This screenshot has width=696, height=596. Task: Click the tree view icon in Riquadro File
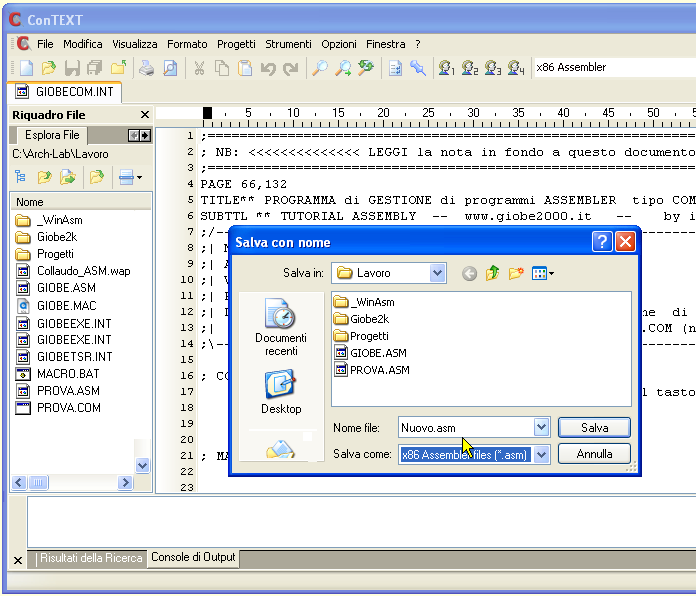pos(20,177)
